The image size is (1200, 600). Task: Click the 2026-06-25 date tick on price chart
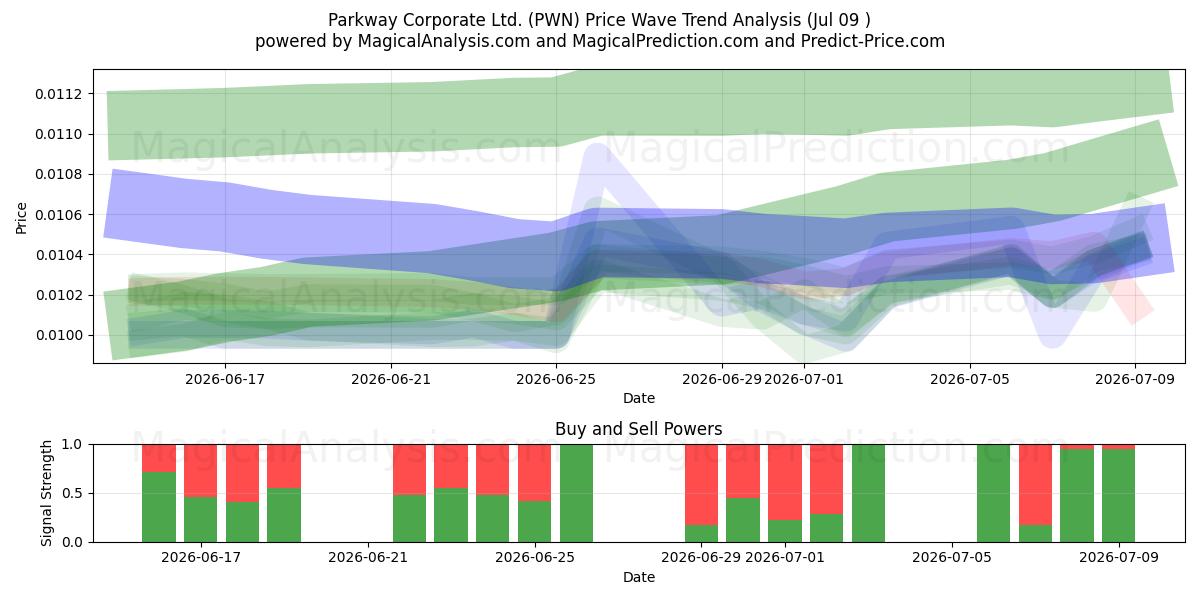pos(557,379)
